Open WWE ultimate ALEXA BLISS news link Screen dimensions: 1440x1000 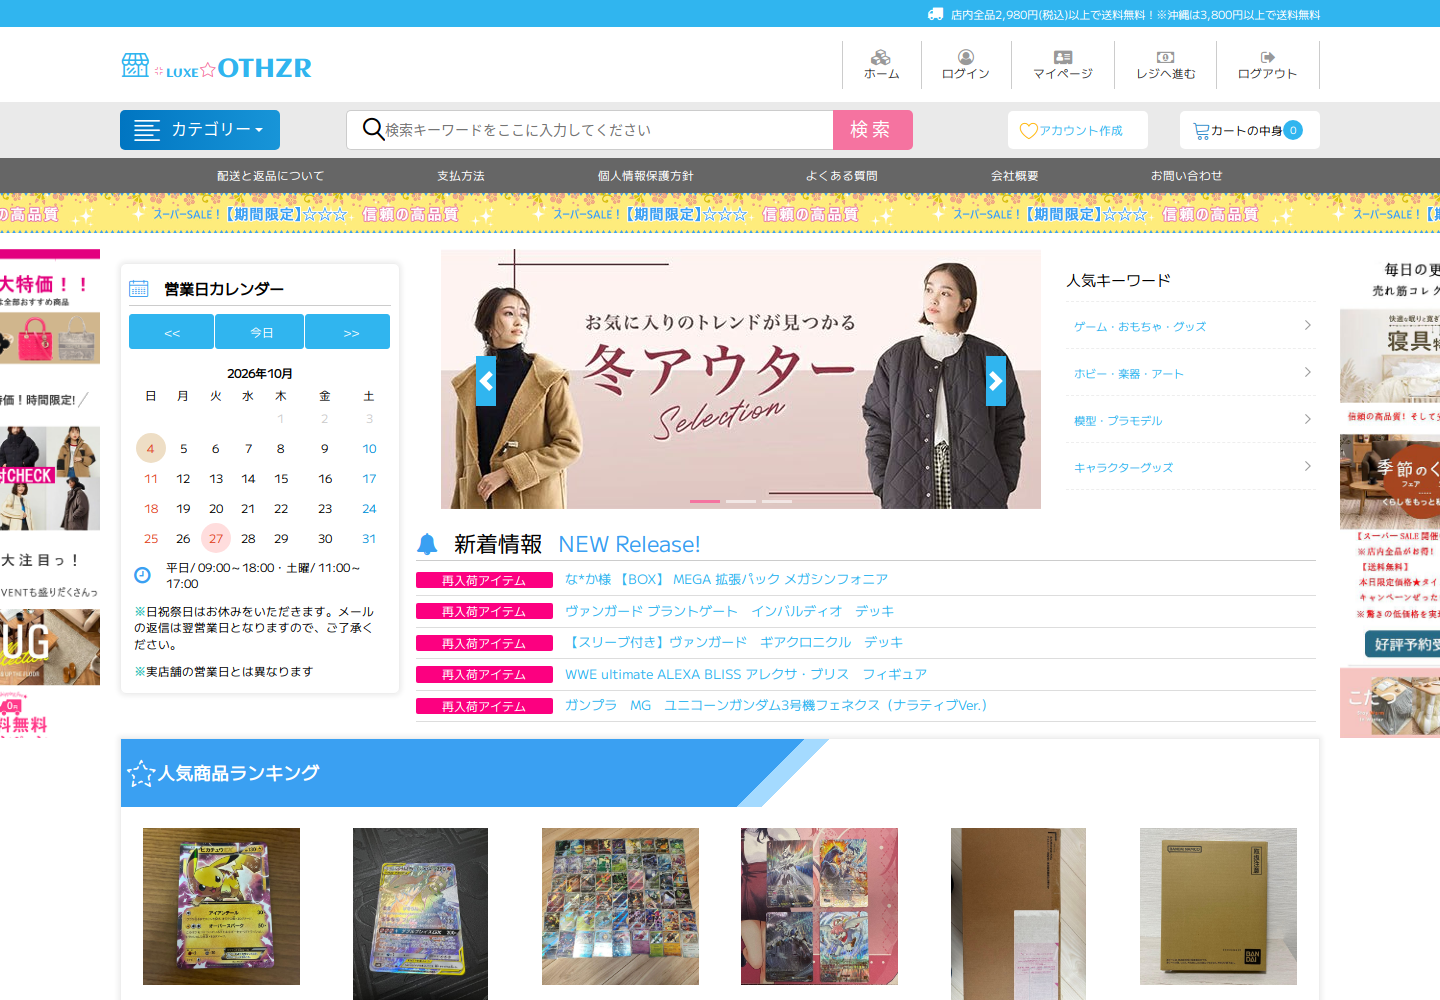[746, 674]
